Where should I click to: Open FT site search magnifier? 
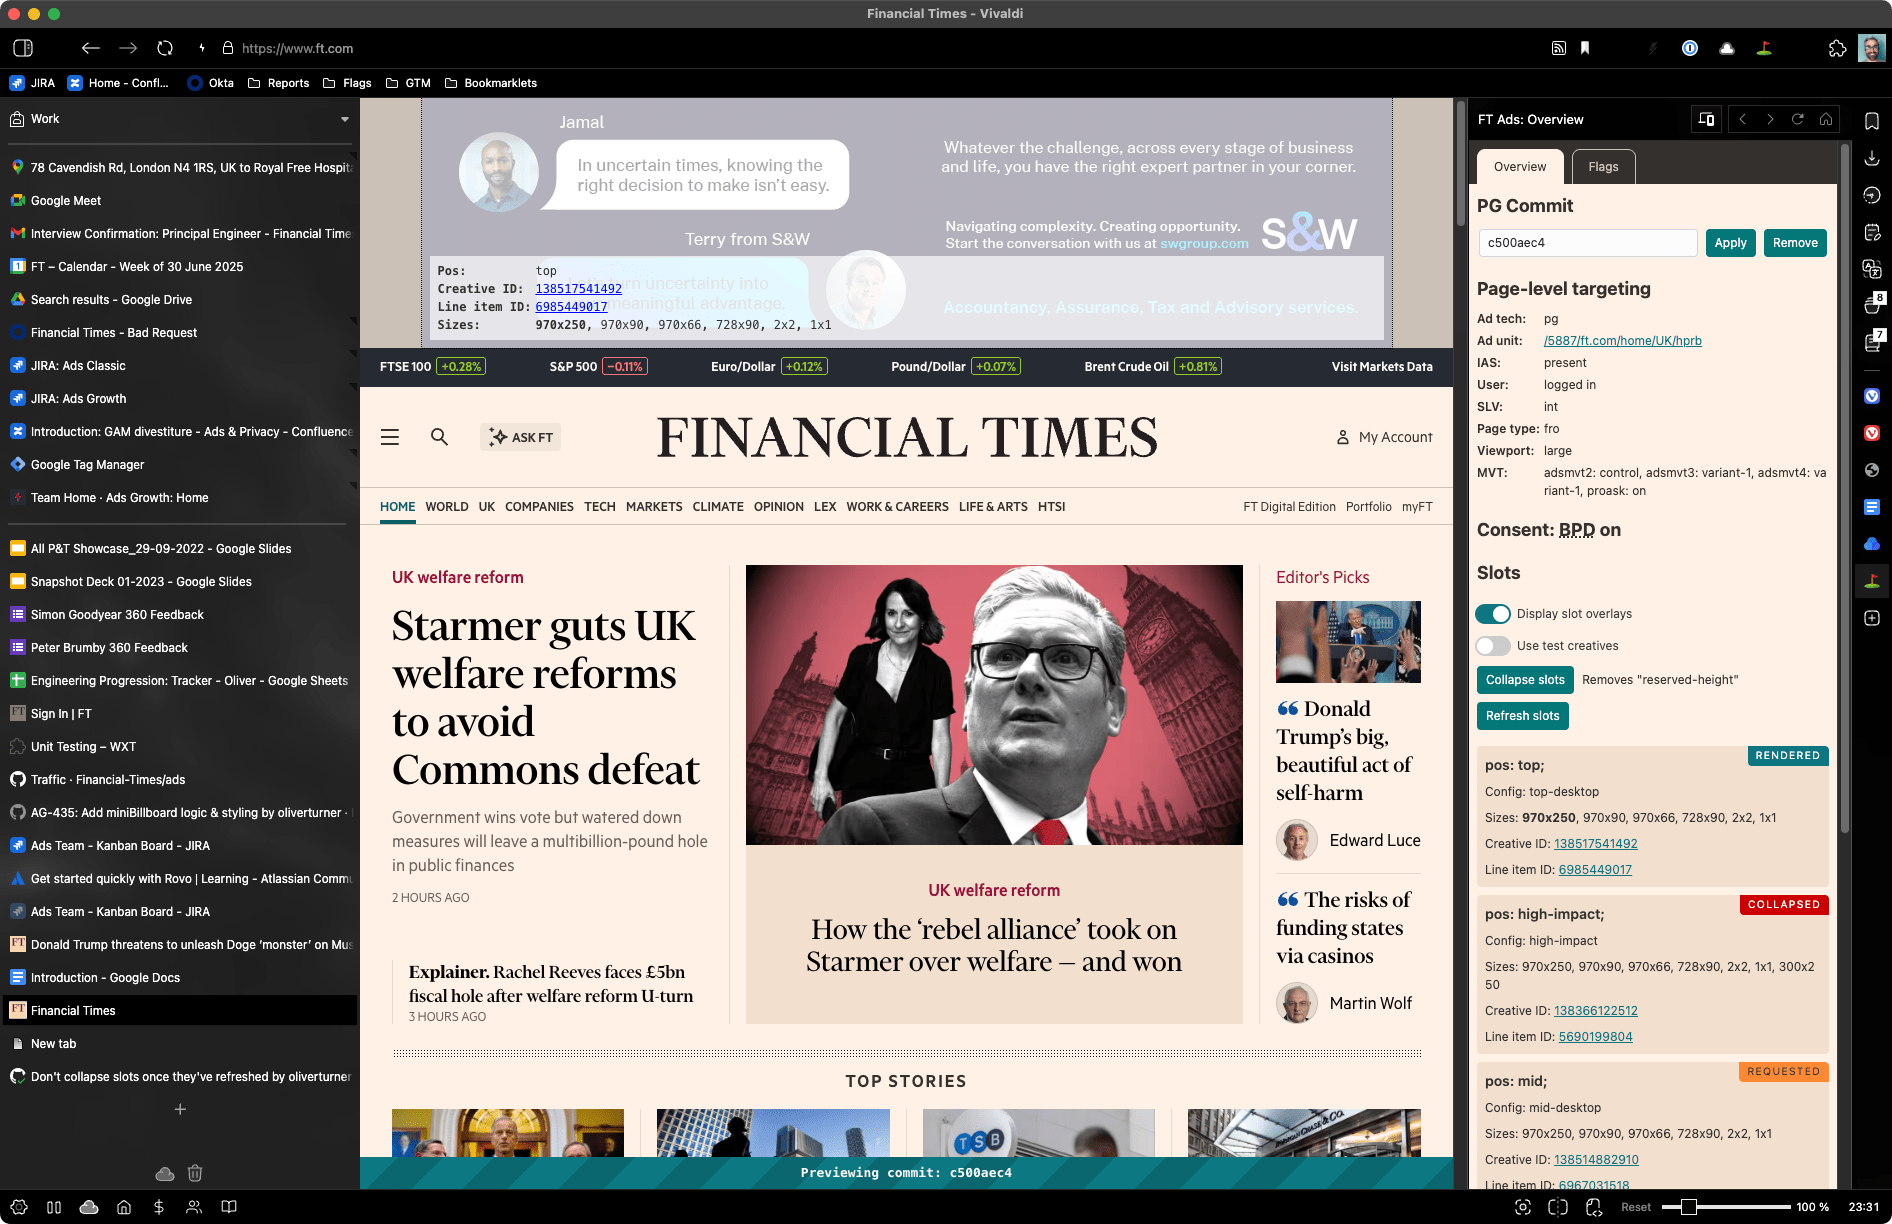pos(439,437)
